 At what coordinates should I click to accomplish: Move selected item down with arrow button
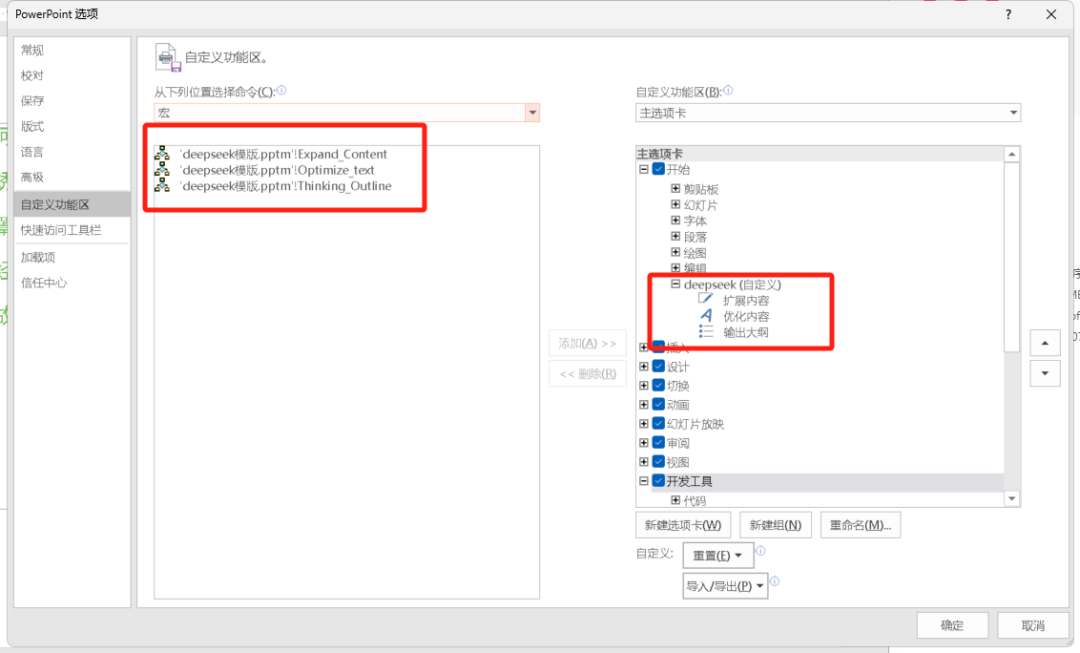(1045, 373)
